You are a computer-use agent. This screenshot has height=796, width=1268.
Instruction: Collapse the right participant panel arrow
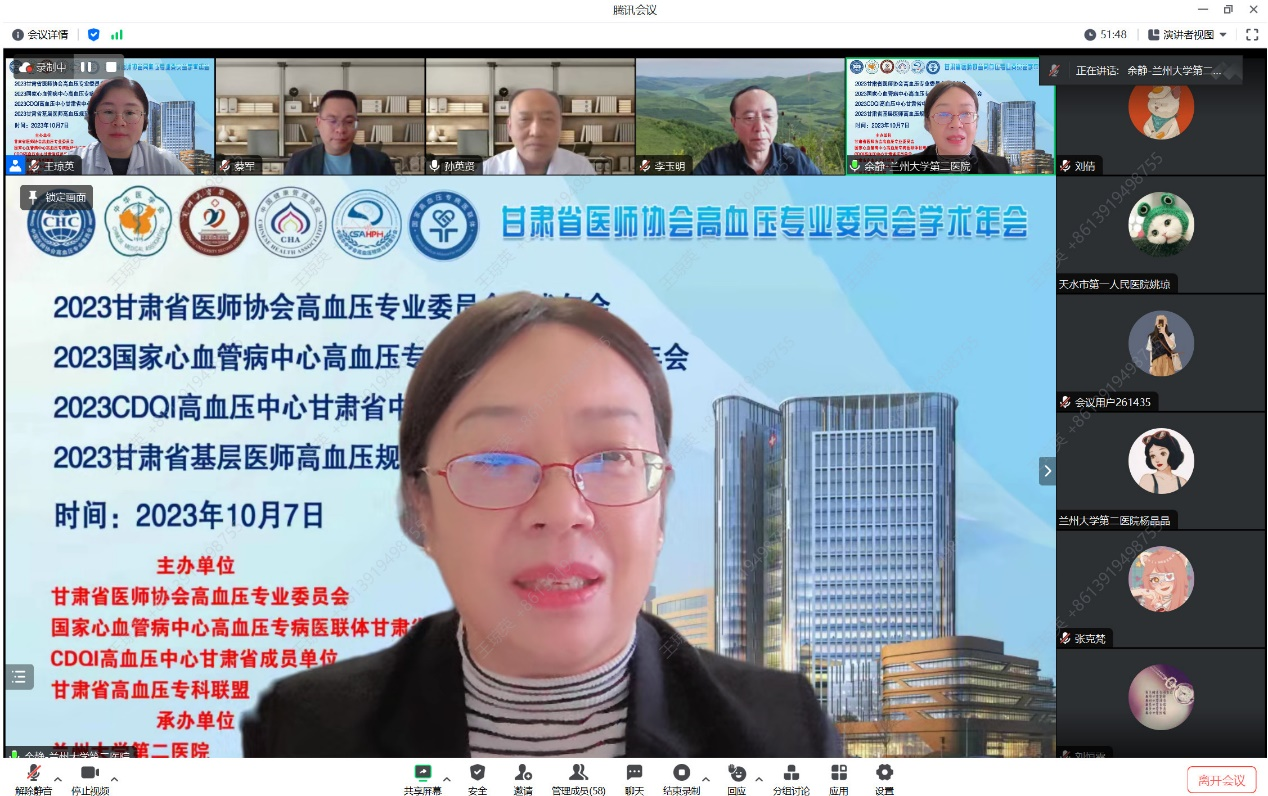tap(1047, 470)
